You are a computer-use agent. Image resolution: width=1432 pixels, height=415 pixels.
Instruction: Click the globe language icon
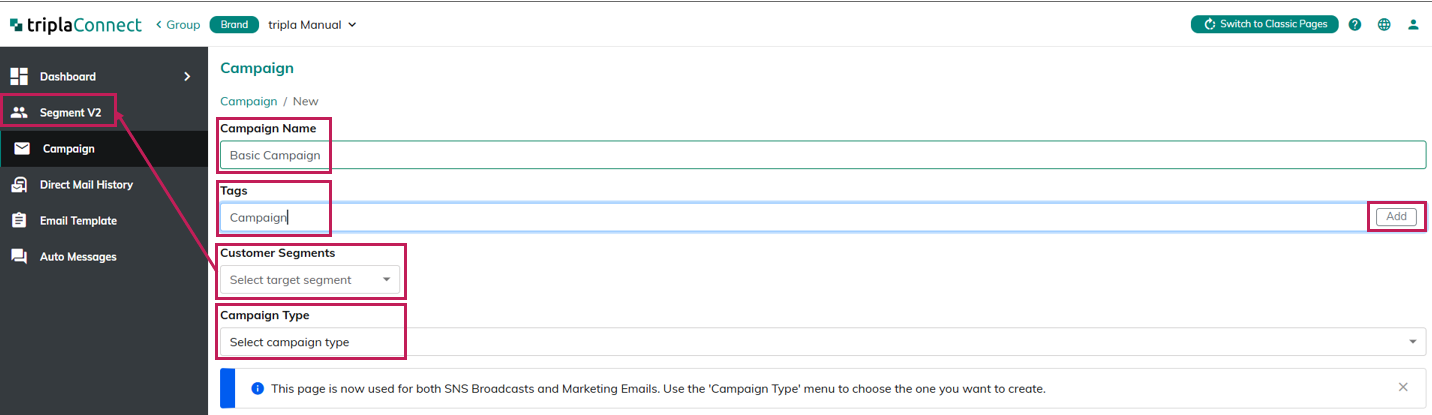pos(1384,25)
